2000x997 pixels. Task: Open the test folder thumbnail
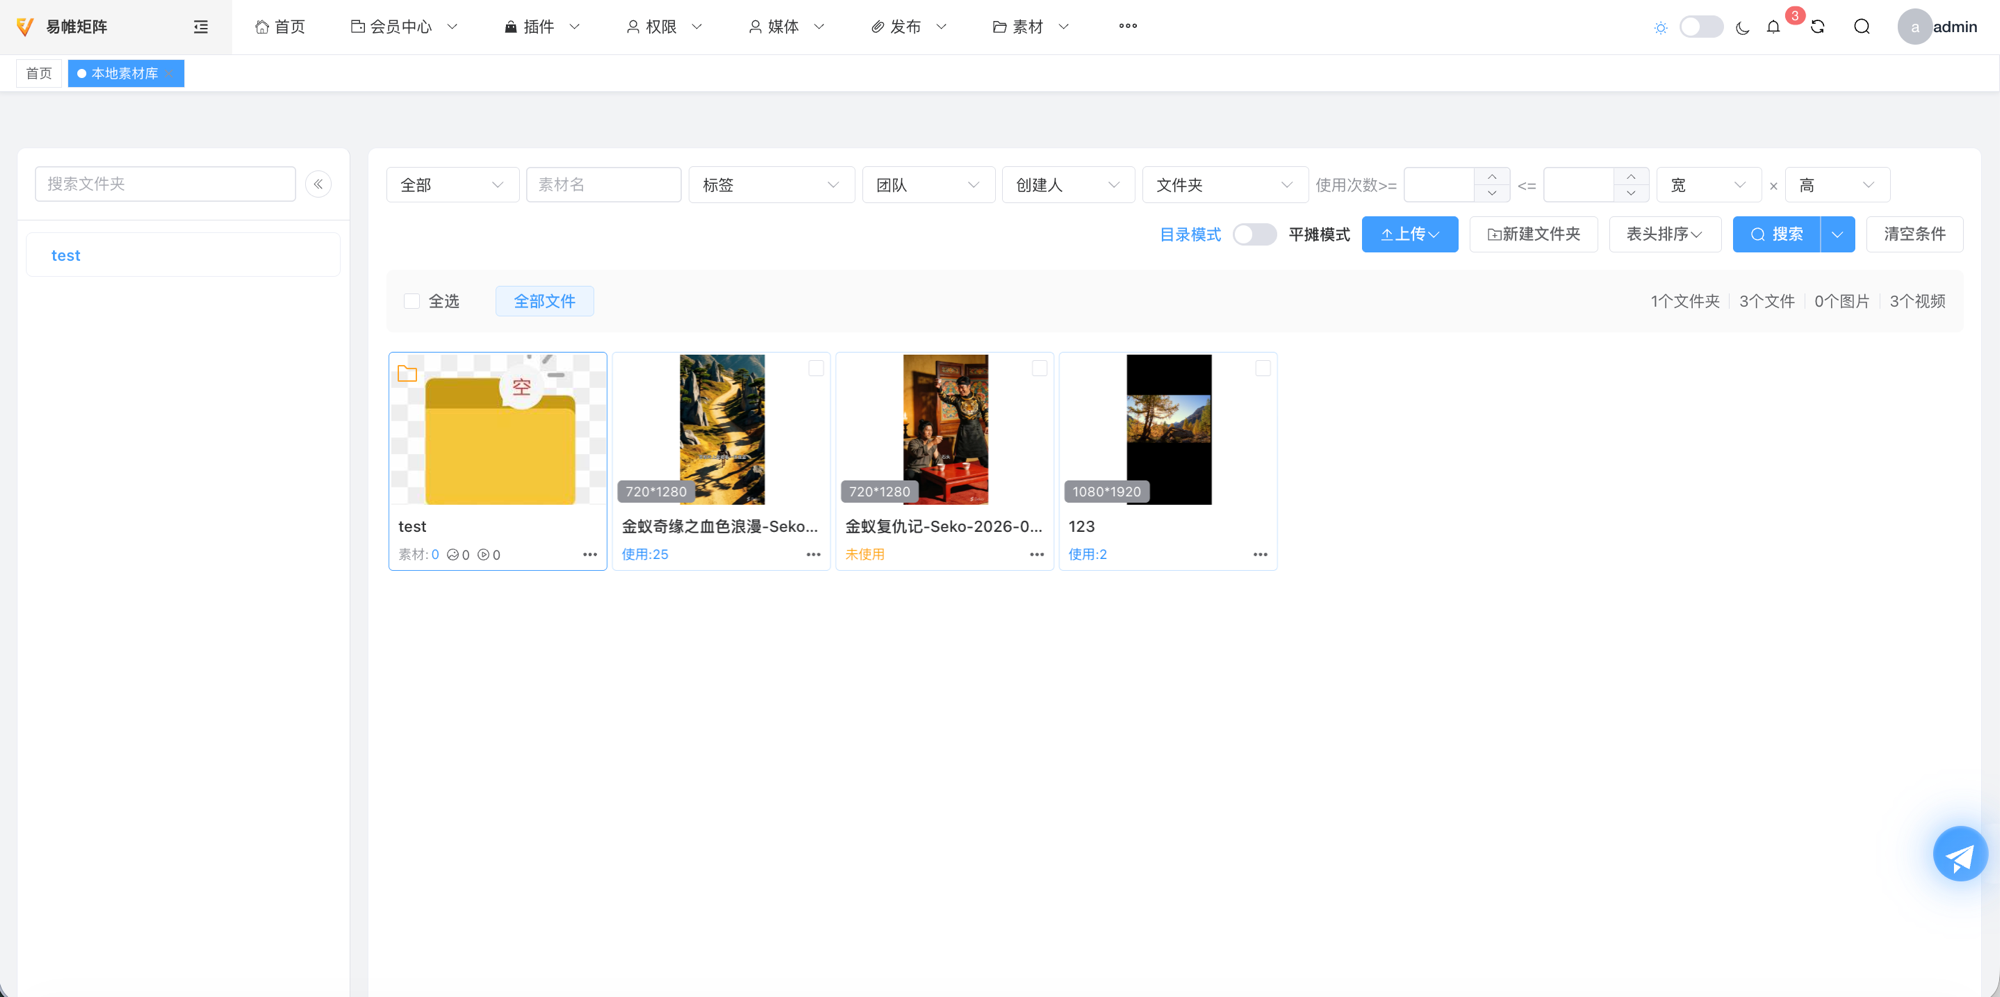pos(498,430)
